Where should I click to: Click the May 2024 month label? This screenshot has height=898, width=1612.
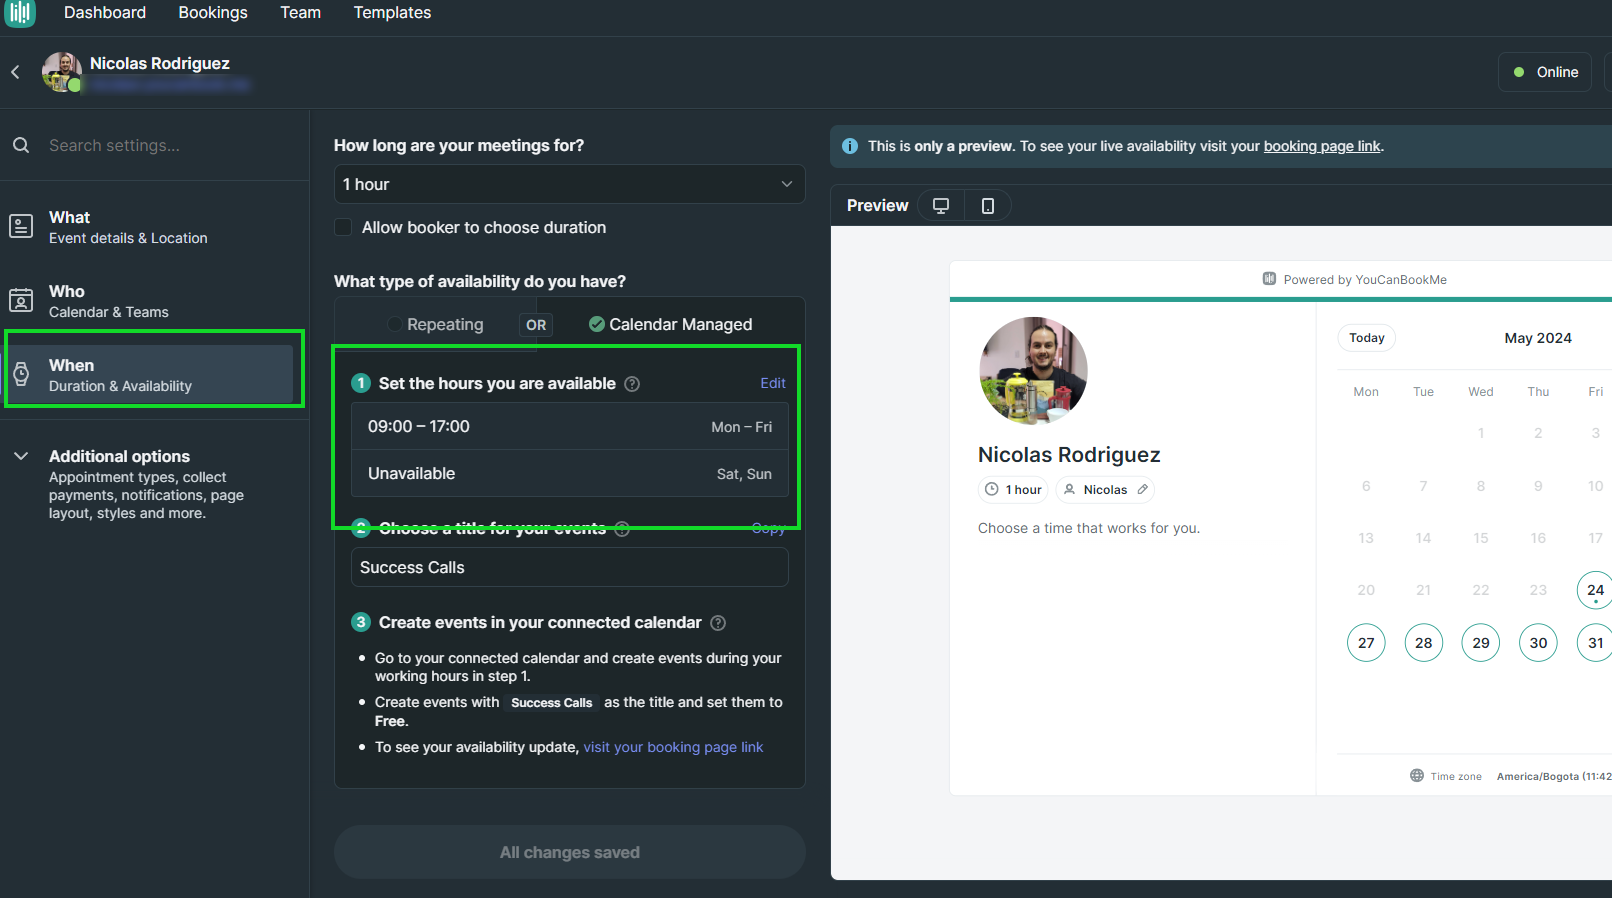tap(1538, 338)
